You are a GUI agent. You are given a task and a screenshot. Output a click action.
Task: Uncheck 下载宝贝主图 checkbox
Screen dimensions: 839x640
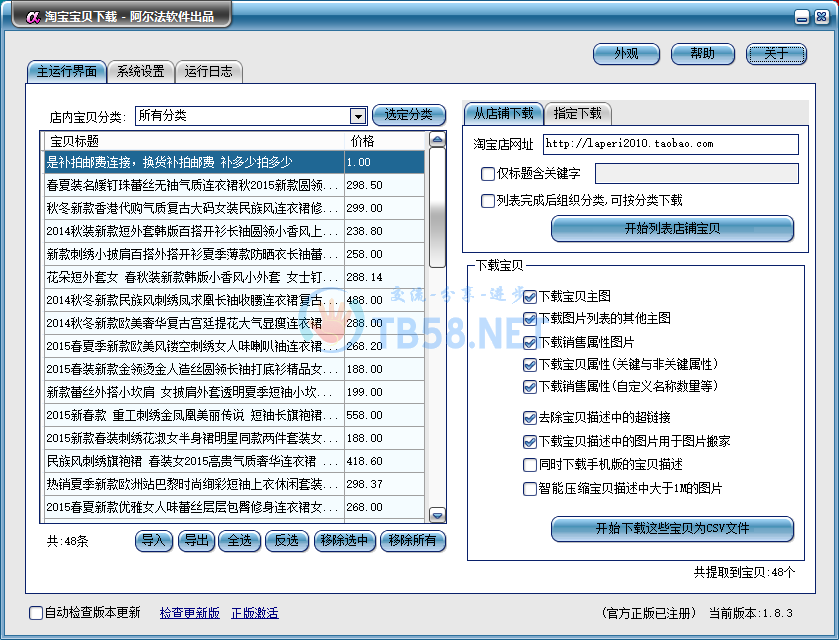(x=530, y=296)
